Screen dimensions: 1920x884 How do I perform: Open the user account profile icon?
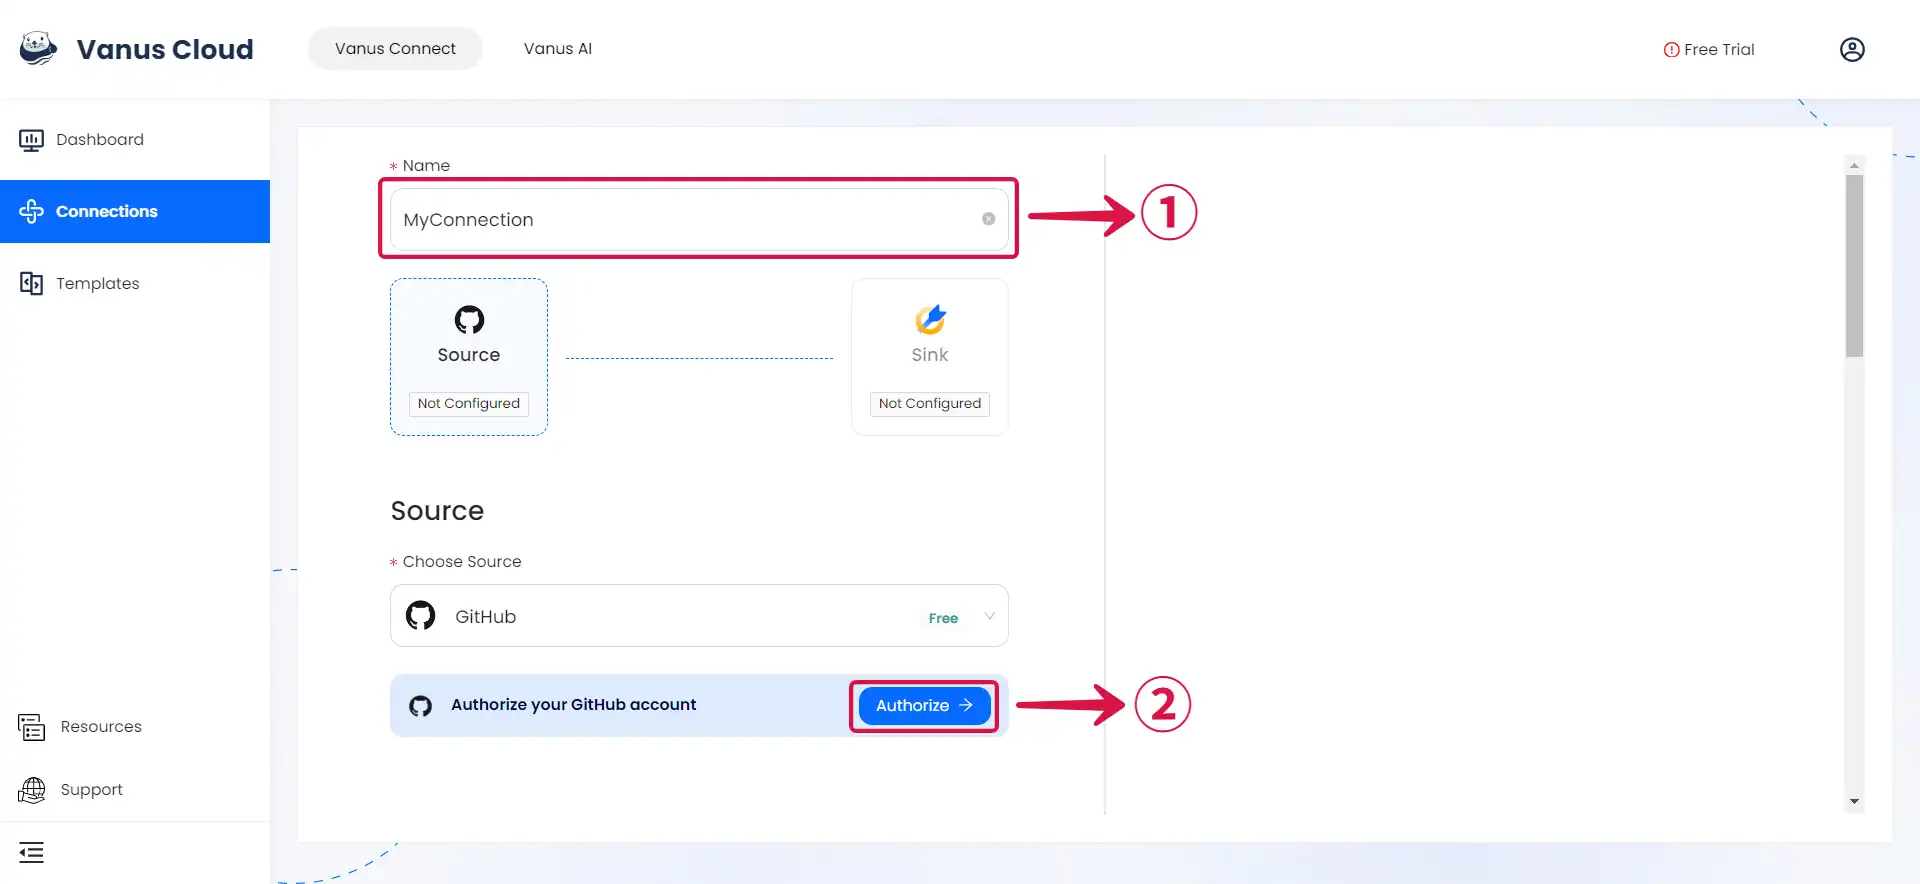pyautogui.click(x=1852, y=49)
